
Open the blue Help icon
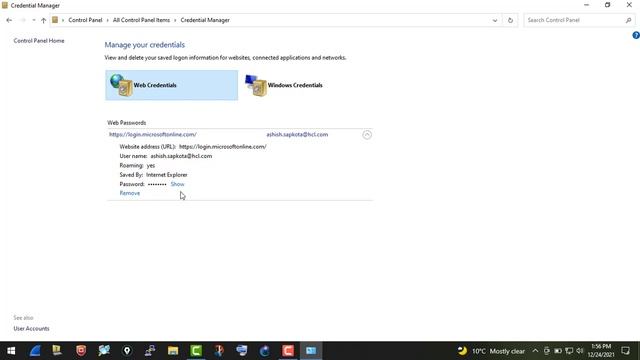(x=636, y=36)
